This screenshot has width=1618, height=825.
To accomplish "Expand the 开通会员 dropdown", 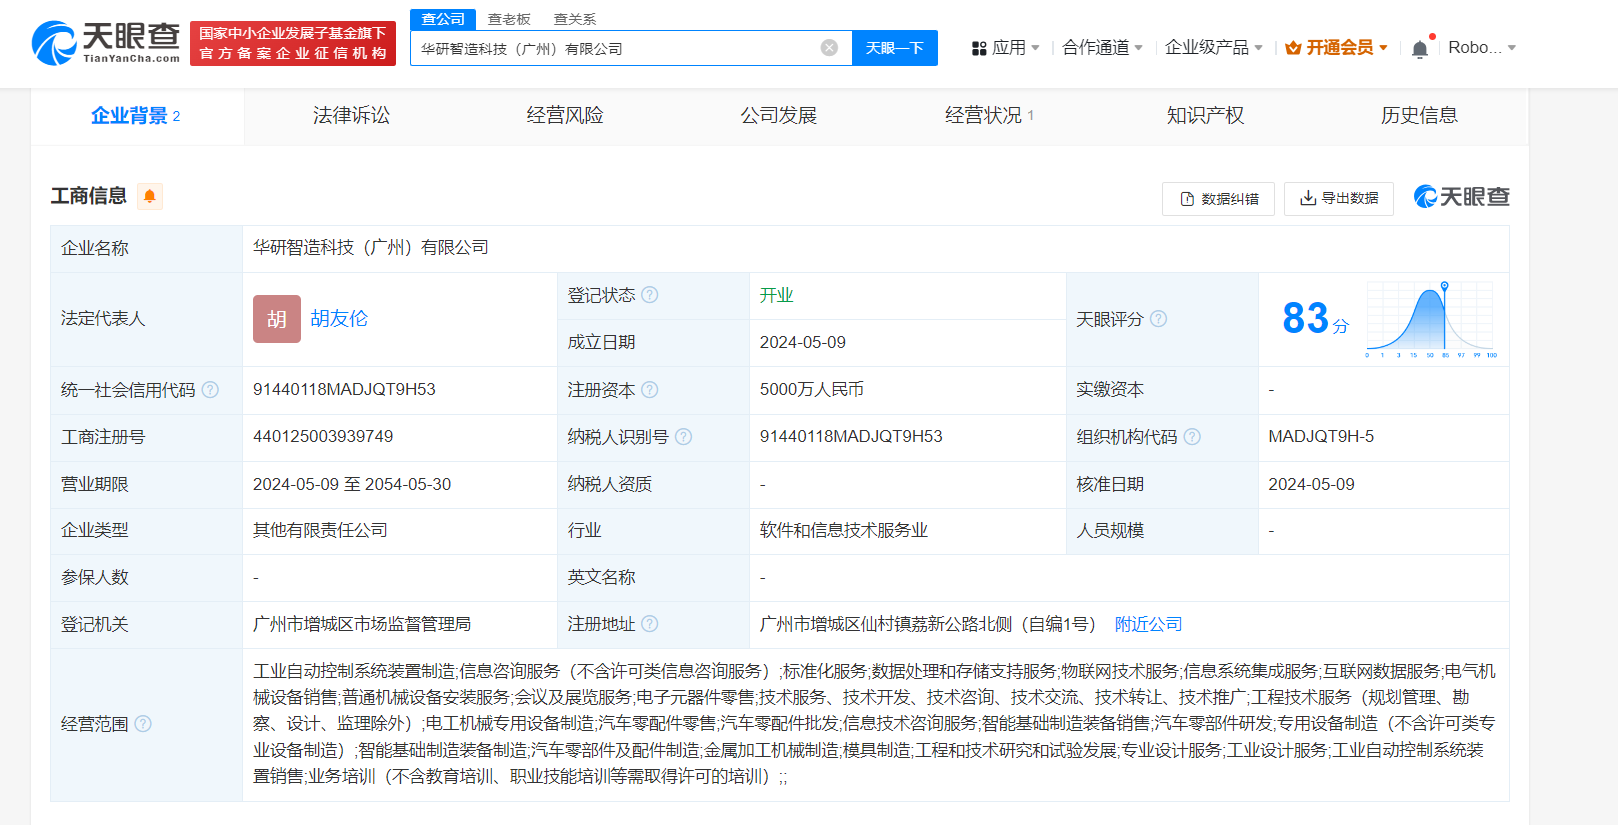I will [x=1336, y=48].
